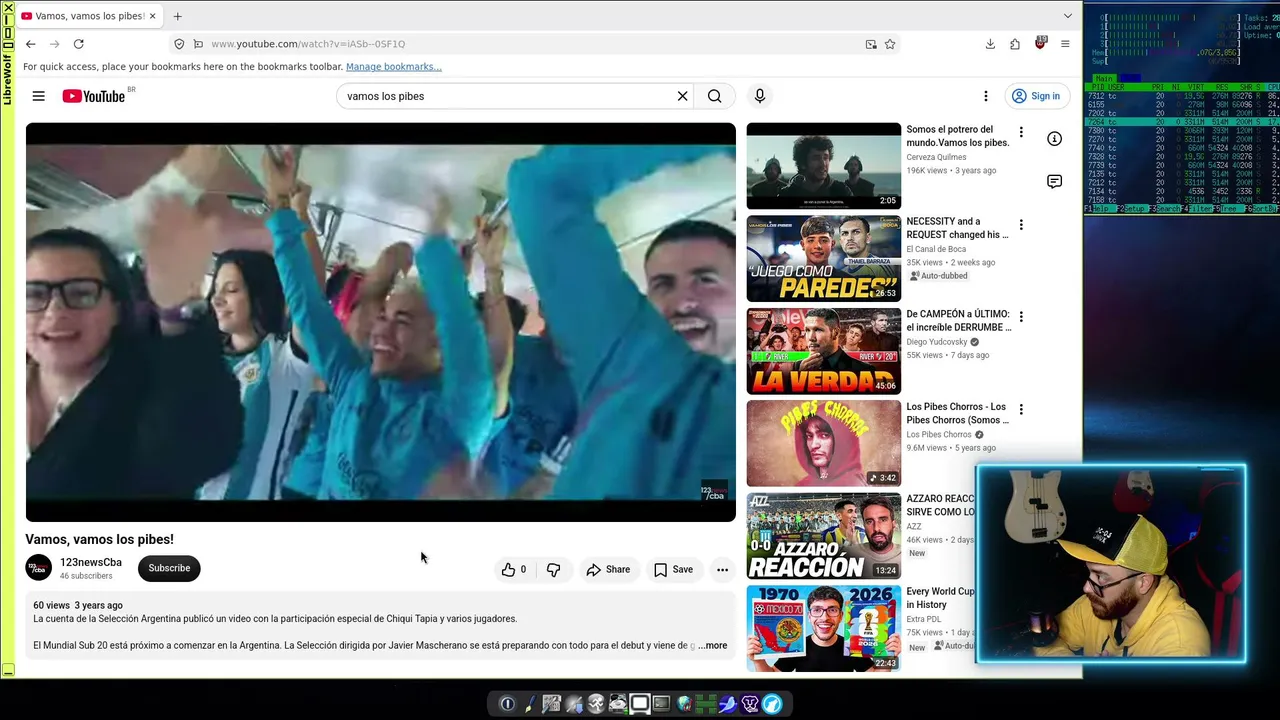Open the 123newsCba channel name link
This screenshot has height=720, width=1280.
[x=91, y=562]
